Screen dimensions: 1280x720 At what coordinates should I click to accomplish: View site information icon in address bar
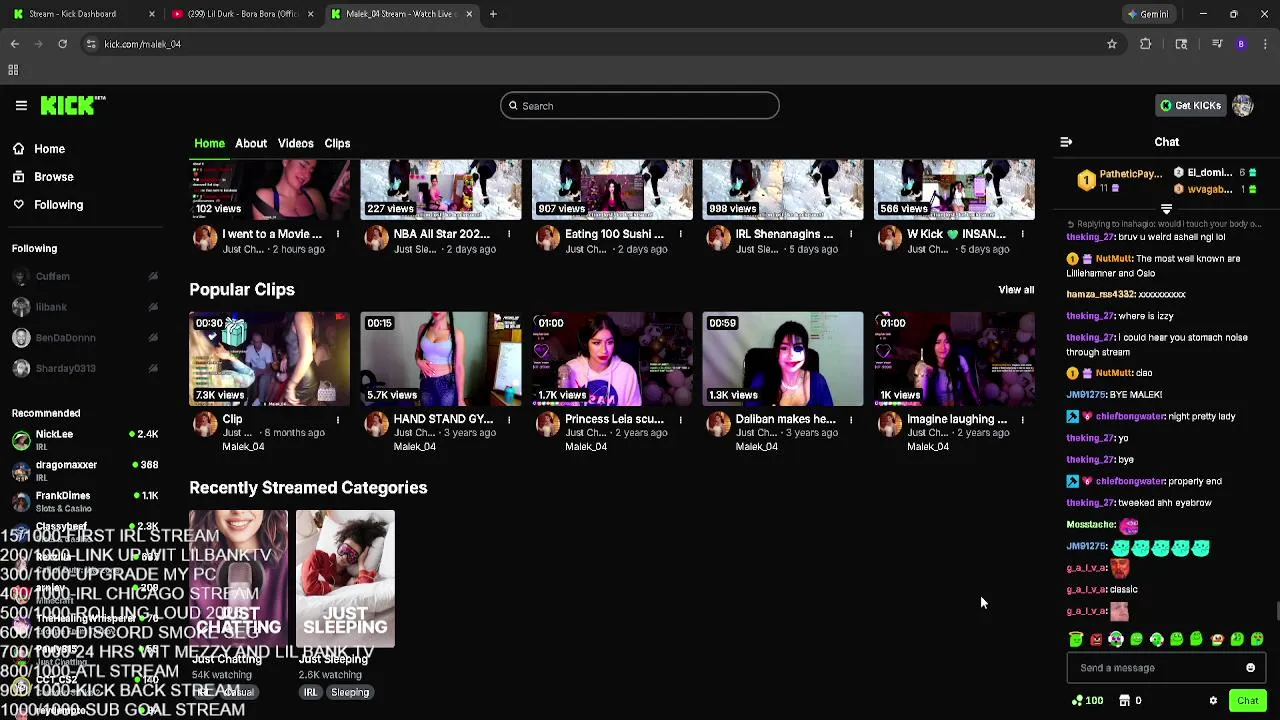tap(91, 44)
